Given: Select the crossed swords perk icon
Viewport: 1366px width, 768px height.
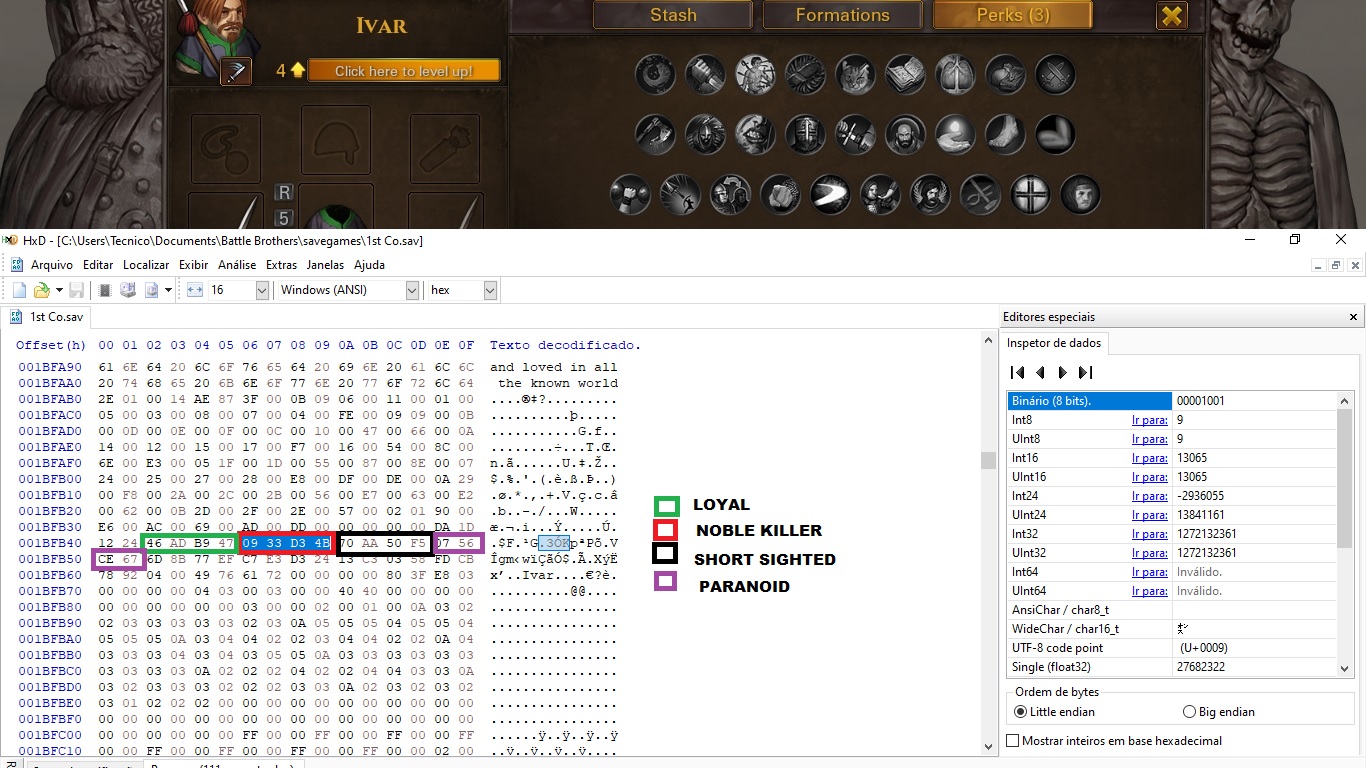Looking at the screenshot, I should coord(1055,74).
